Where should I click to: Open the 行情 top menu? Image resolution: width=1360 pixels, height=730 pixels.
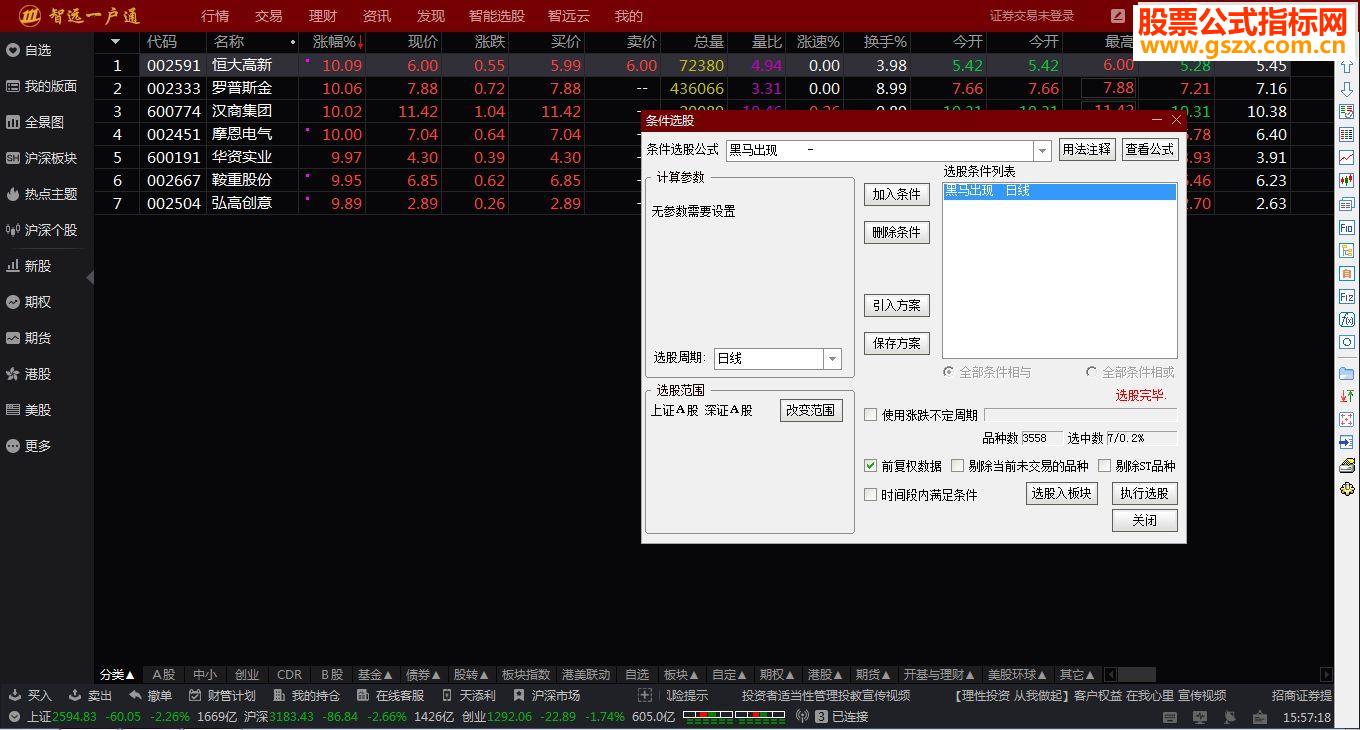click(215, 16)
